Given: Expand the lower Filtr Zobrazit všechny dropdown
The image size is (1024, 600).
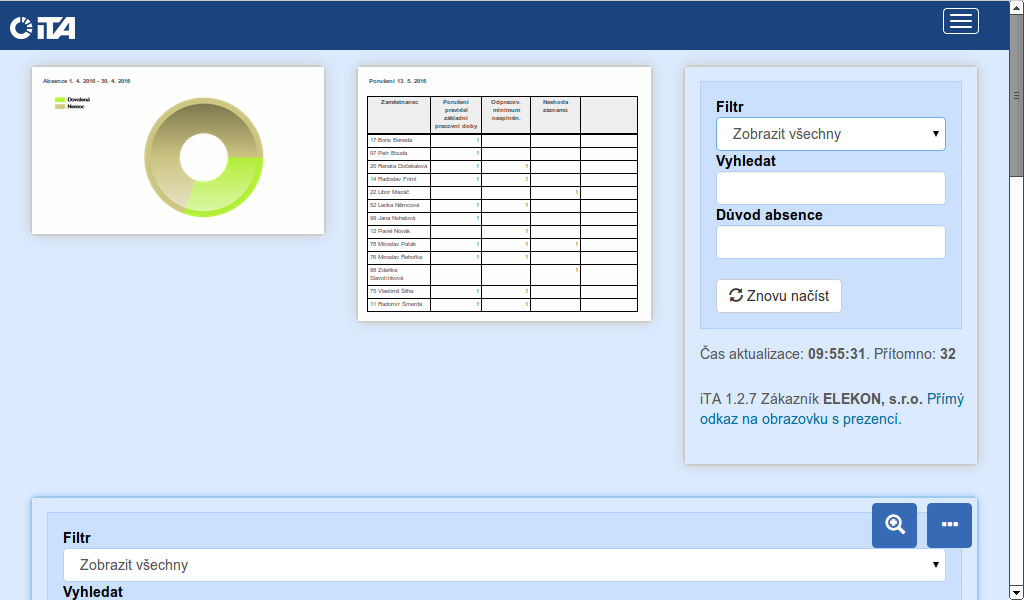Looking at the screenshot, I should [504, 565].
